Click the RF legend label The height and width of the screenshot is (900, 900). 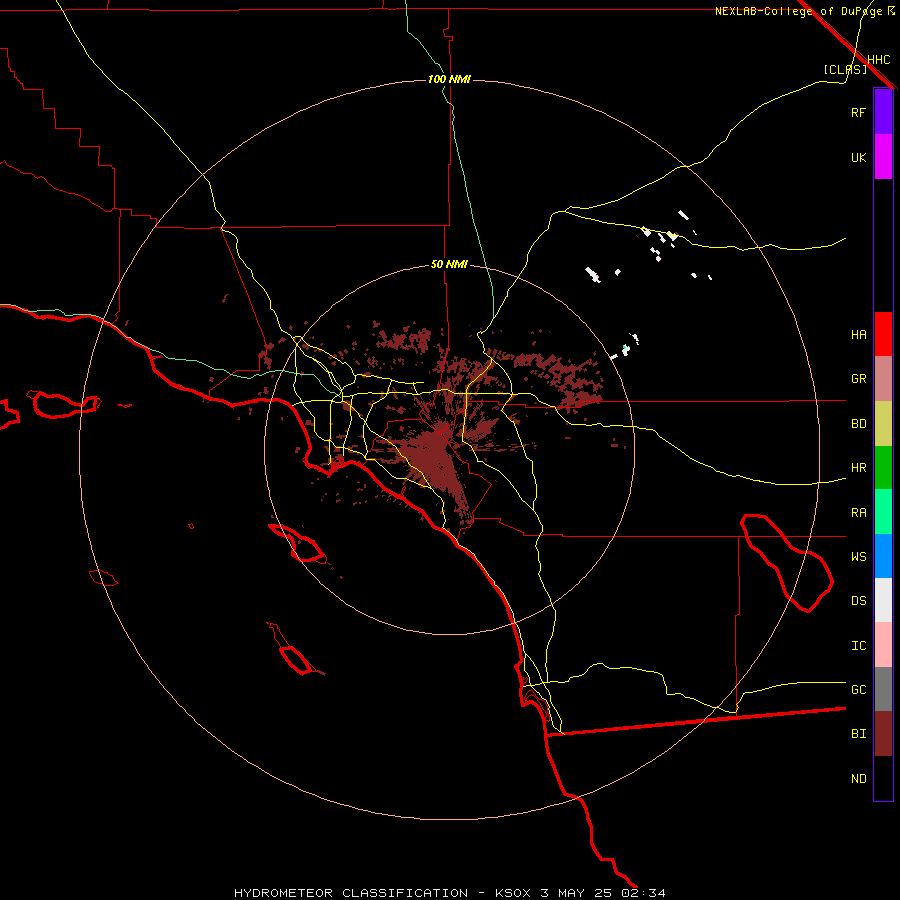(858, 112)
